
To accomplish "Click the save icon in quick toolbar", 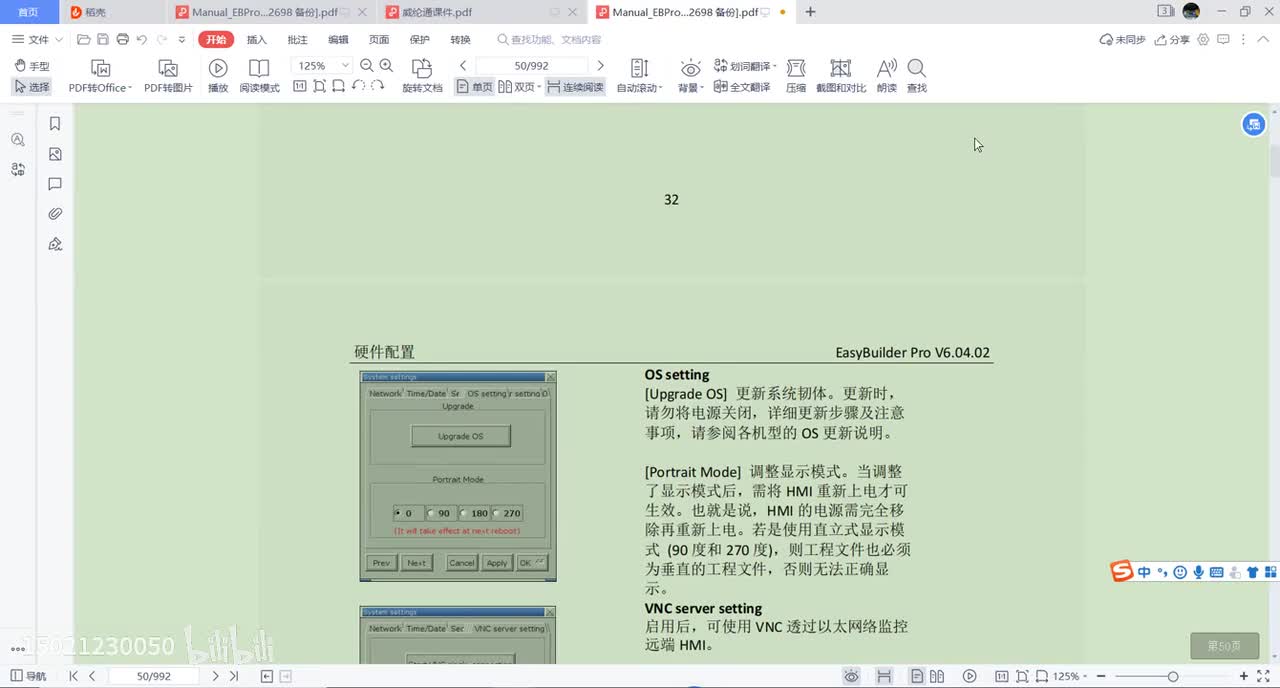I will click(103, 39).
